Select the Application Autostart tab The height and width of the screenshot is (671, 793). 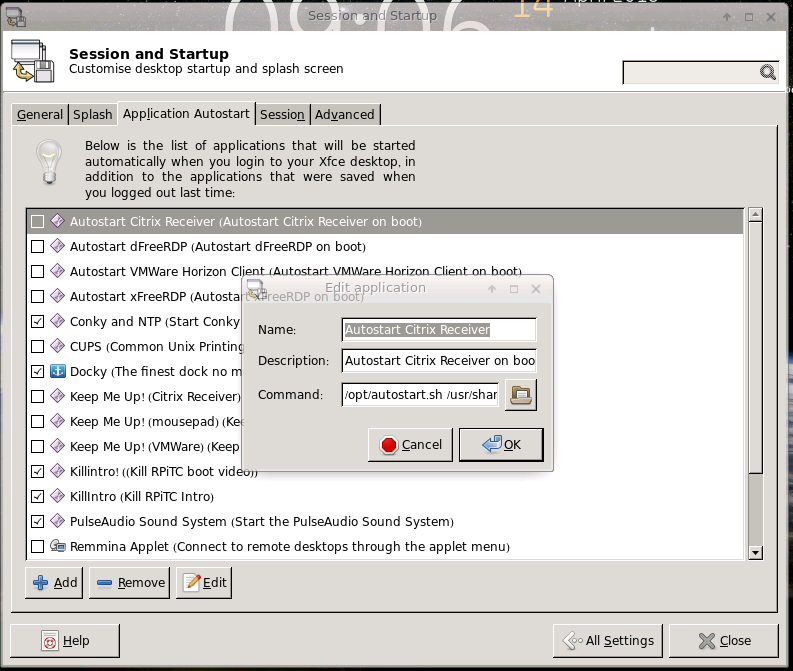[x=186, y=114]
